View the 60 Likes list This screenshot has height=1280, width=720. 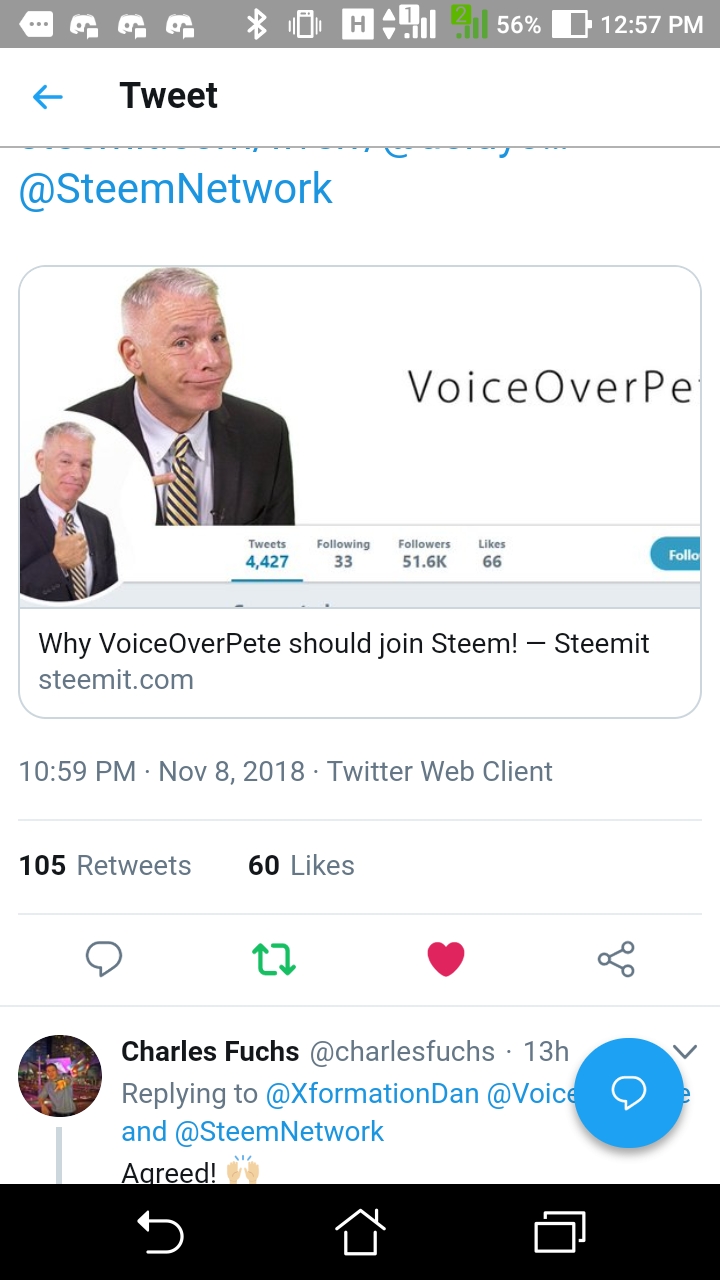pos(301,865)
